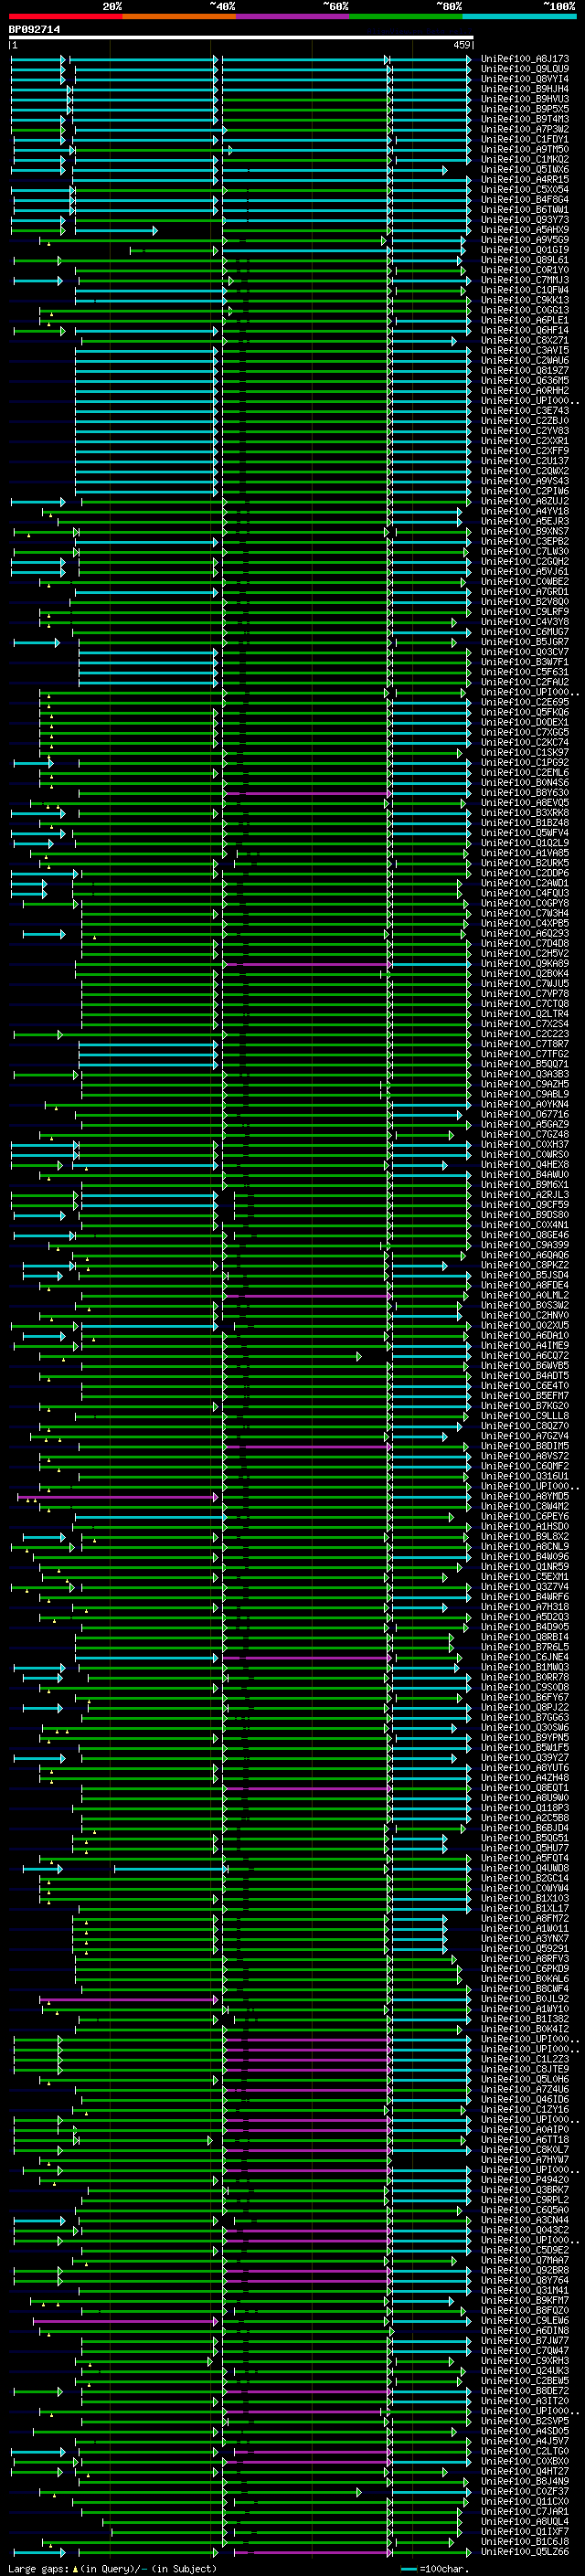Image resolution: width=585 pixels, height=2576 pixels.
Task: Open hit UniRef100_Q9LQU9
Action: tap(524, 70)
